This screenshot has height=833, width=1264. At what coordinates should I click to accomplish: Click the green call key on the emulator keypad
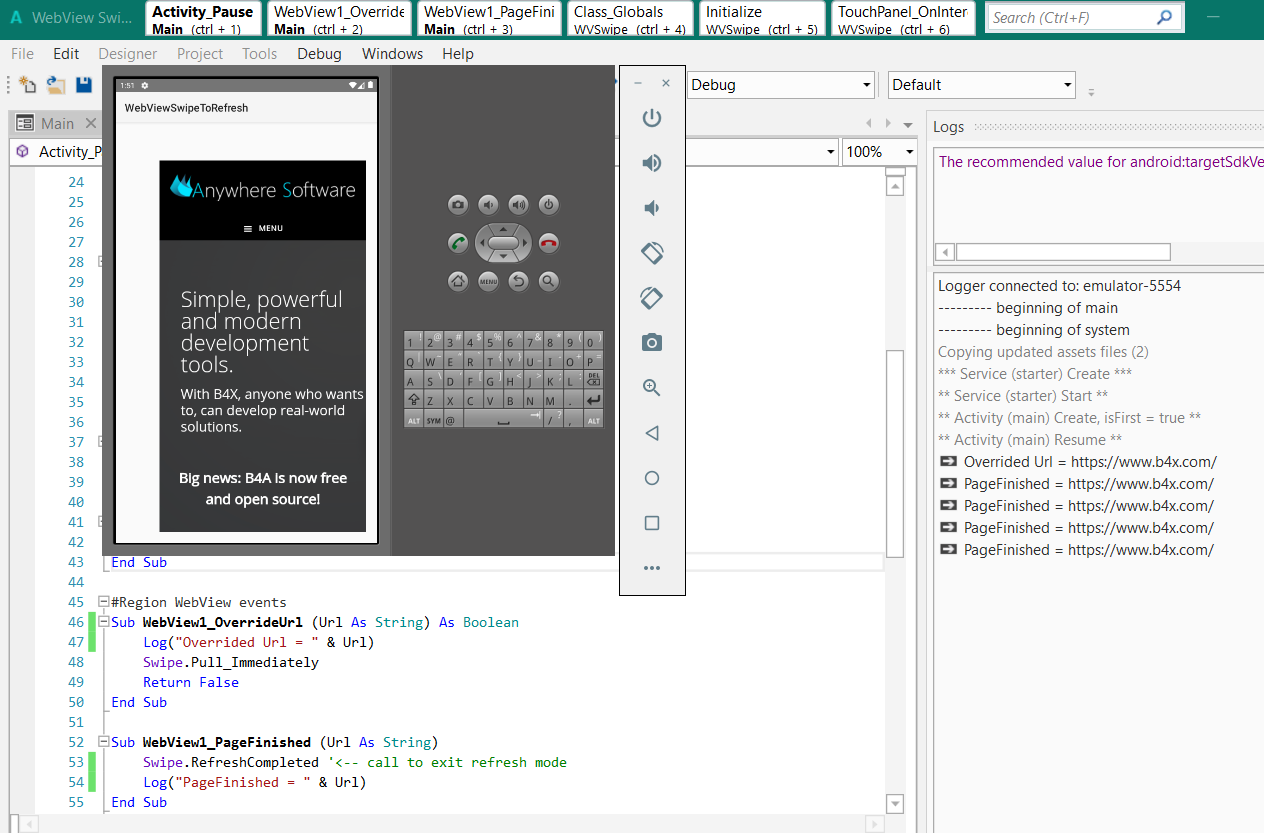458,243
